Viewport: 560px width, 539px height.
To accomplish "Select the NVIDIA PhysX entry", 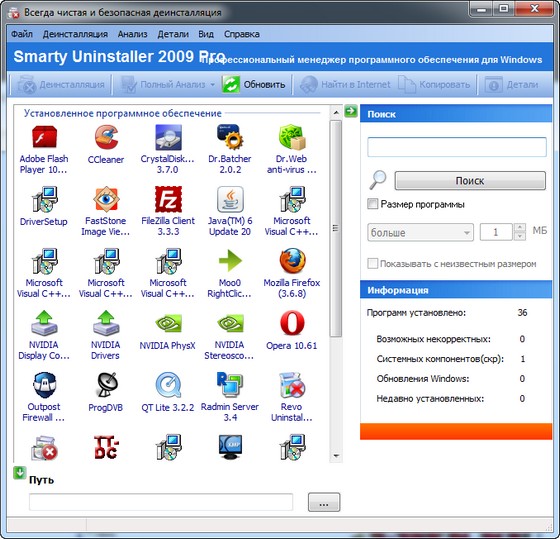I will point(168,323).
